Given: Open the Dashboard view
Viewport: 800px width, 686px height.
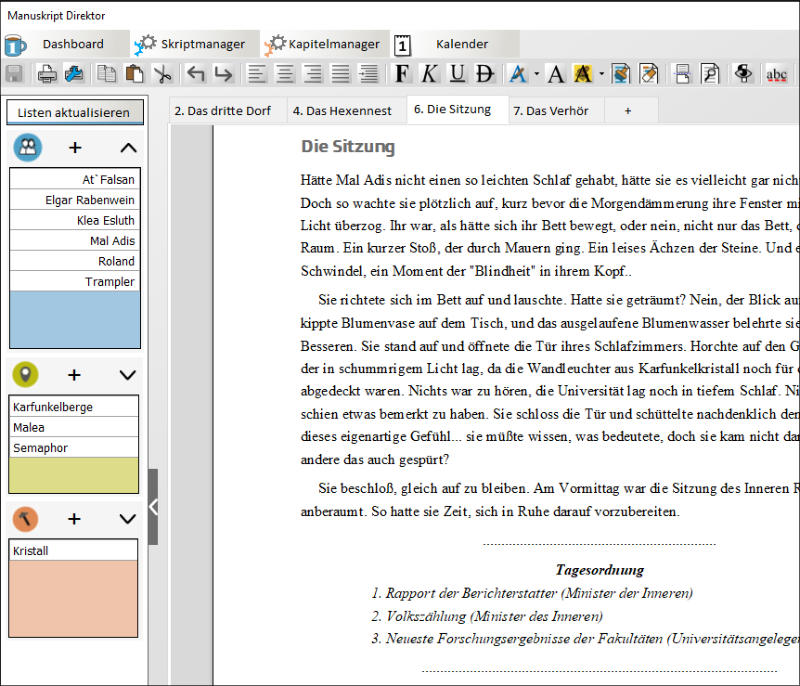Looking at the screenshot, I should [x=72, y=44].
